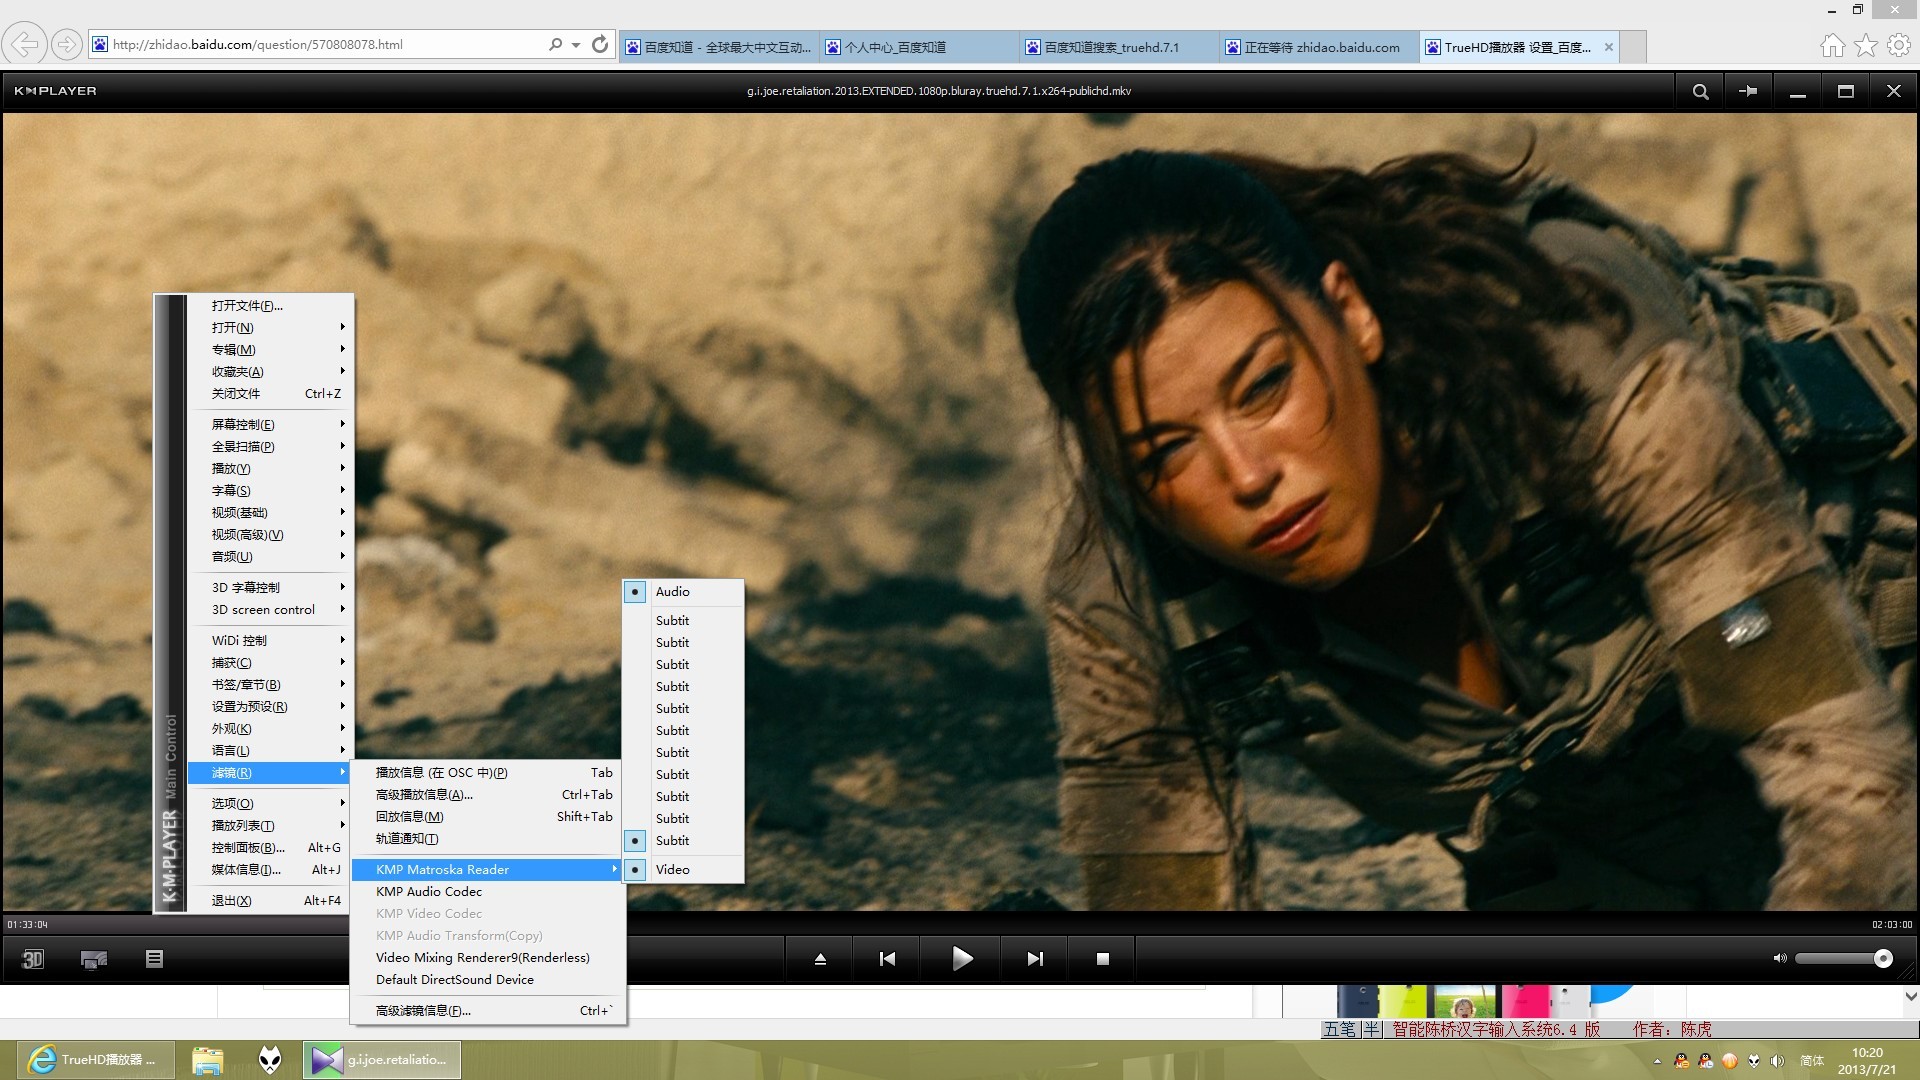Click the video capture camera icon
This screenshot has width=1920, height=1080.
pyautogui.click(x=94, y=959)
